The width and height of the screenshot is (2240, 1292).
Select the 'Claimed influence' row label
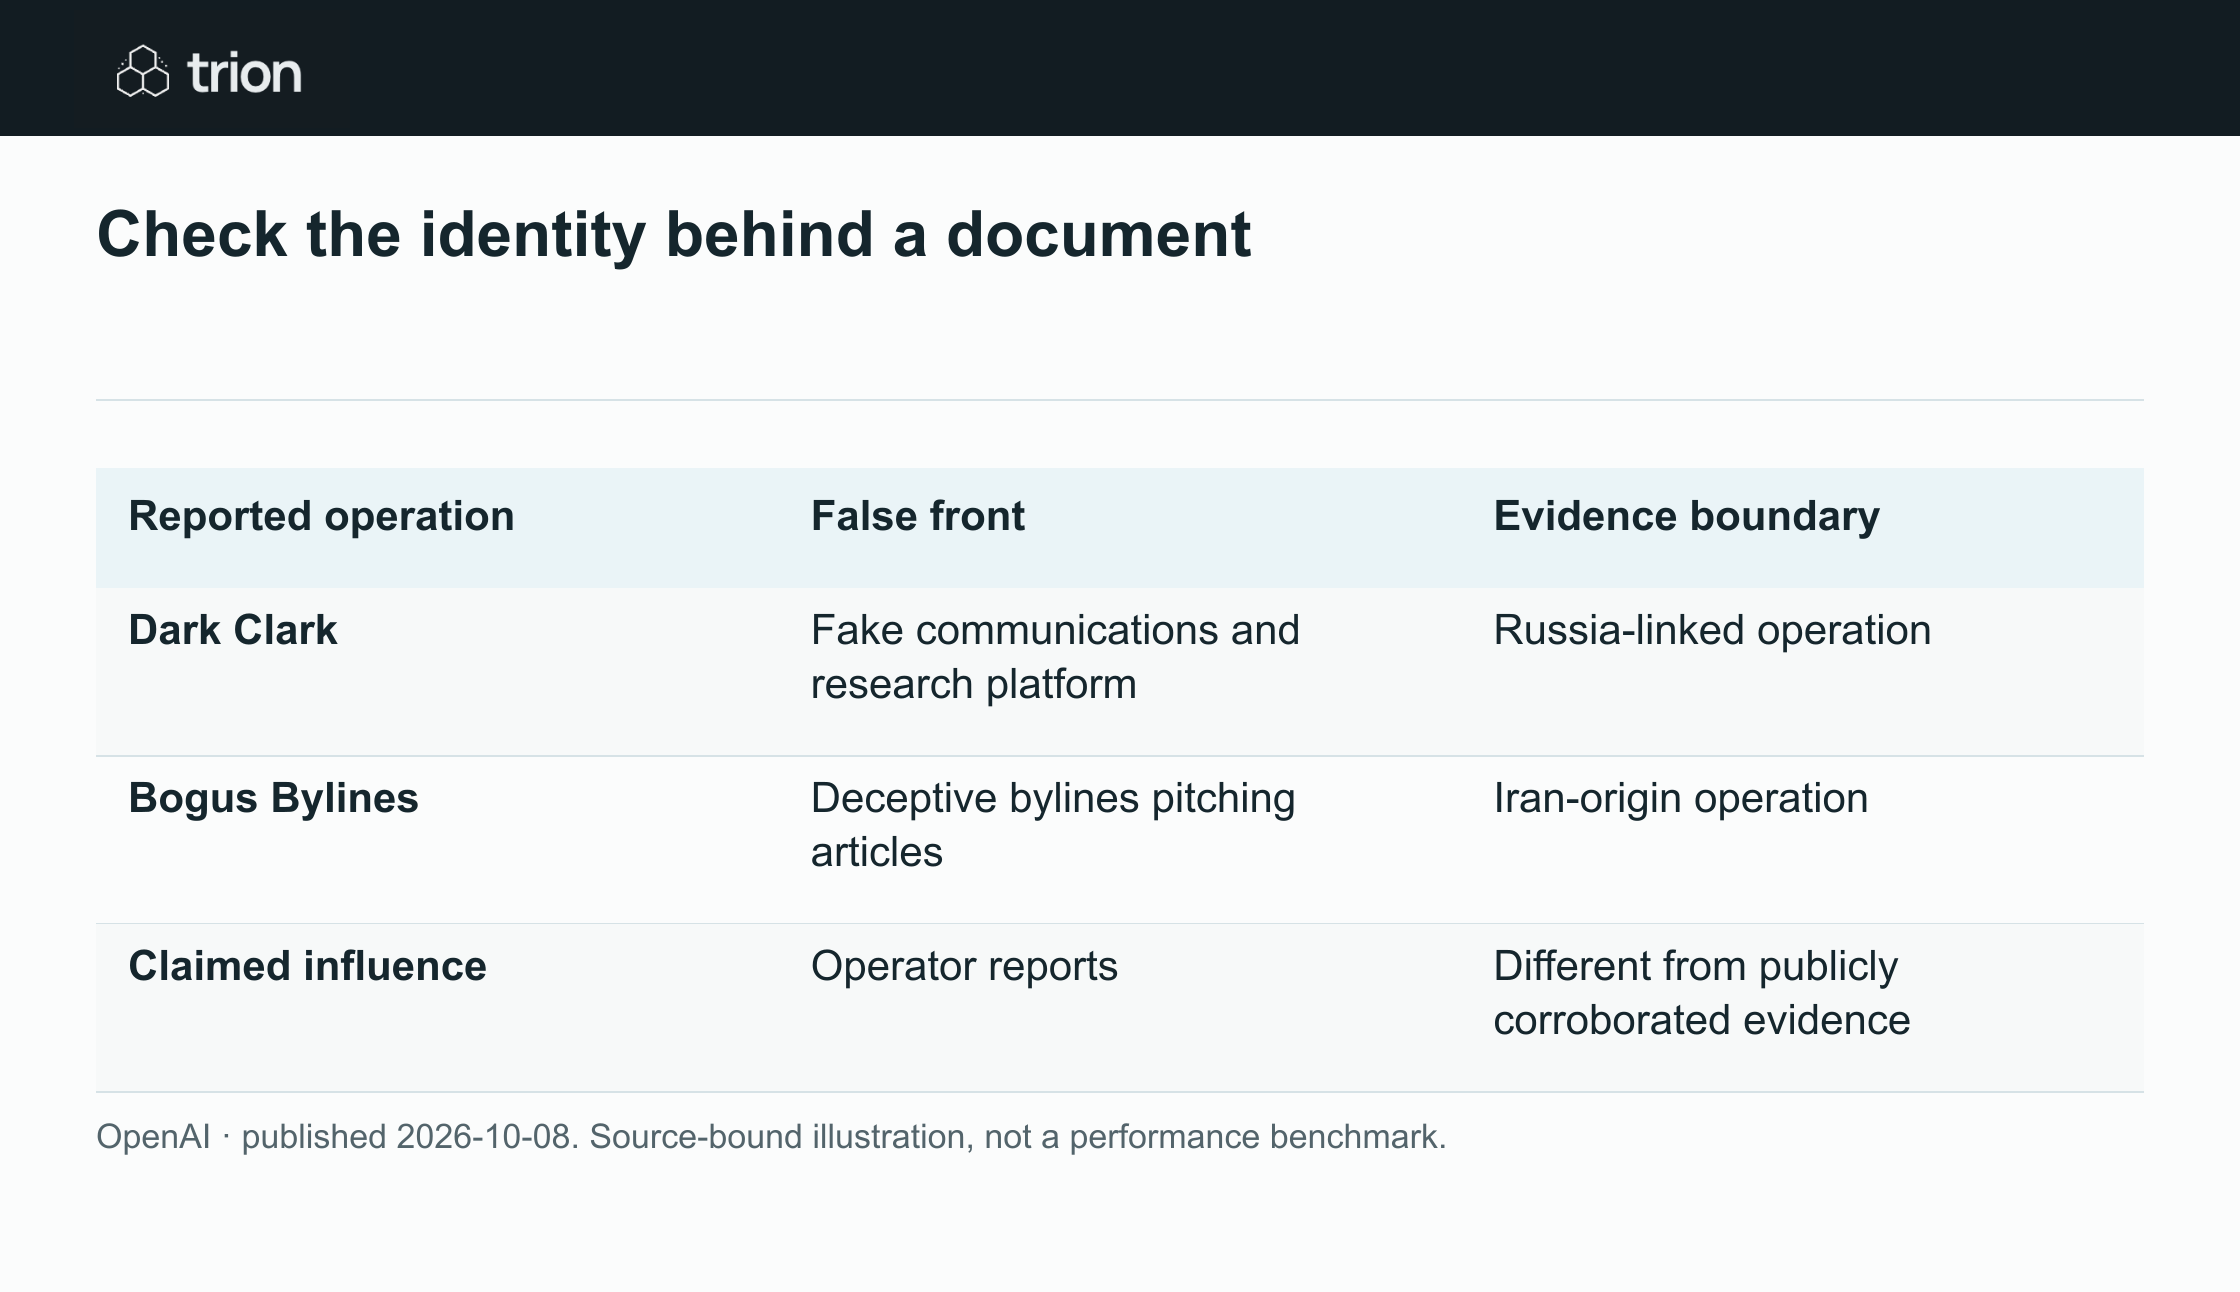tap(307, 966)
